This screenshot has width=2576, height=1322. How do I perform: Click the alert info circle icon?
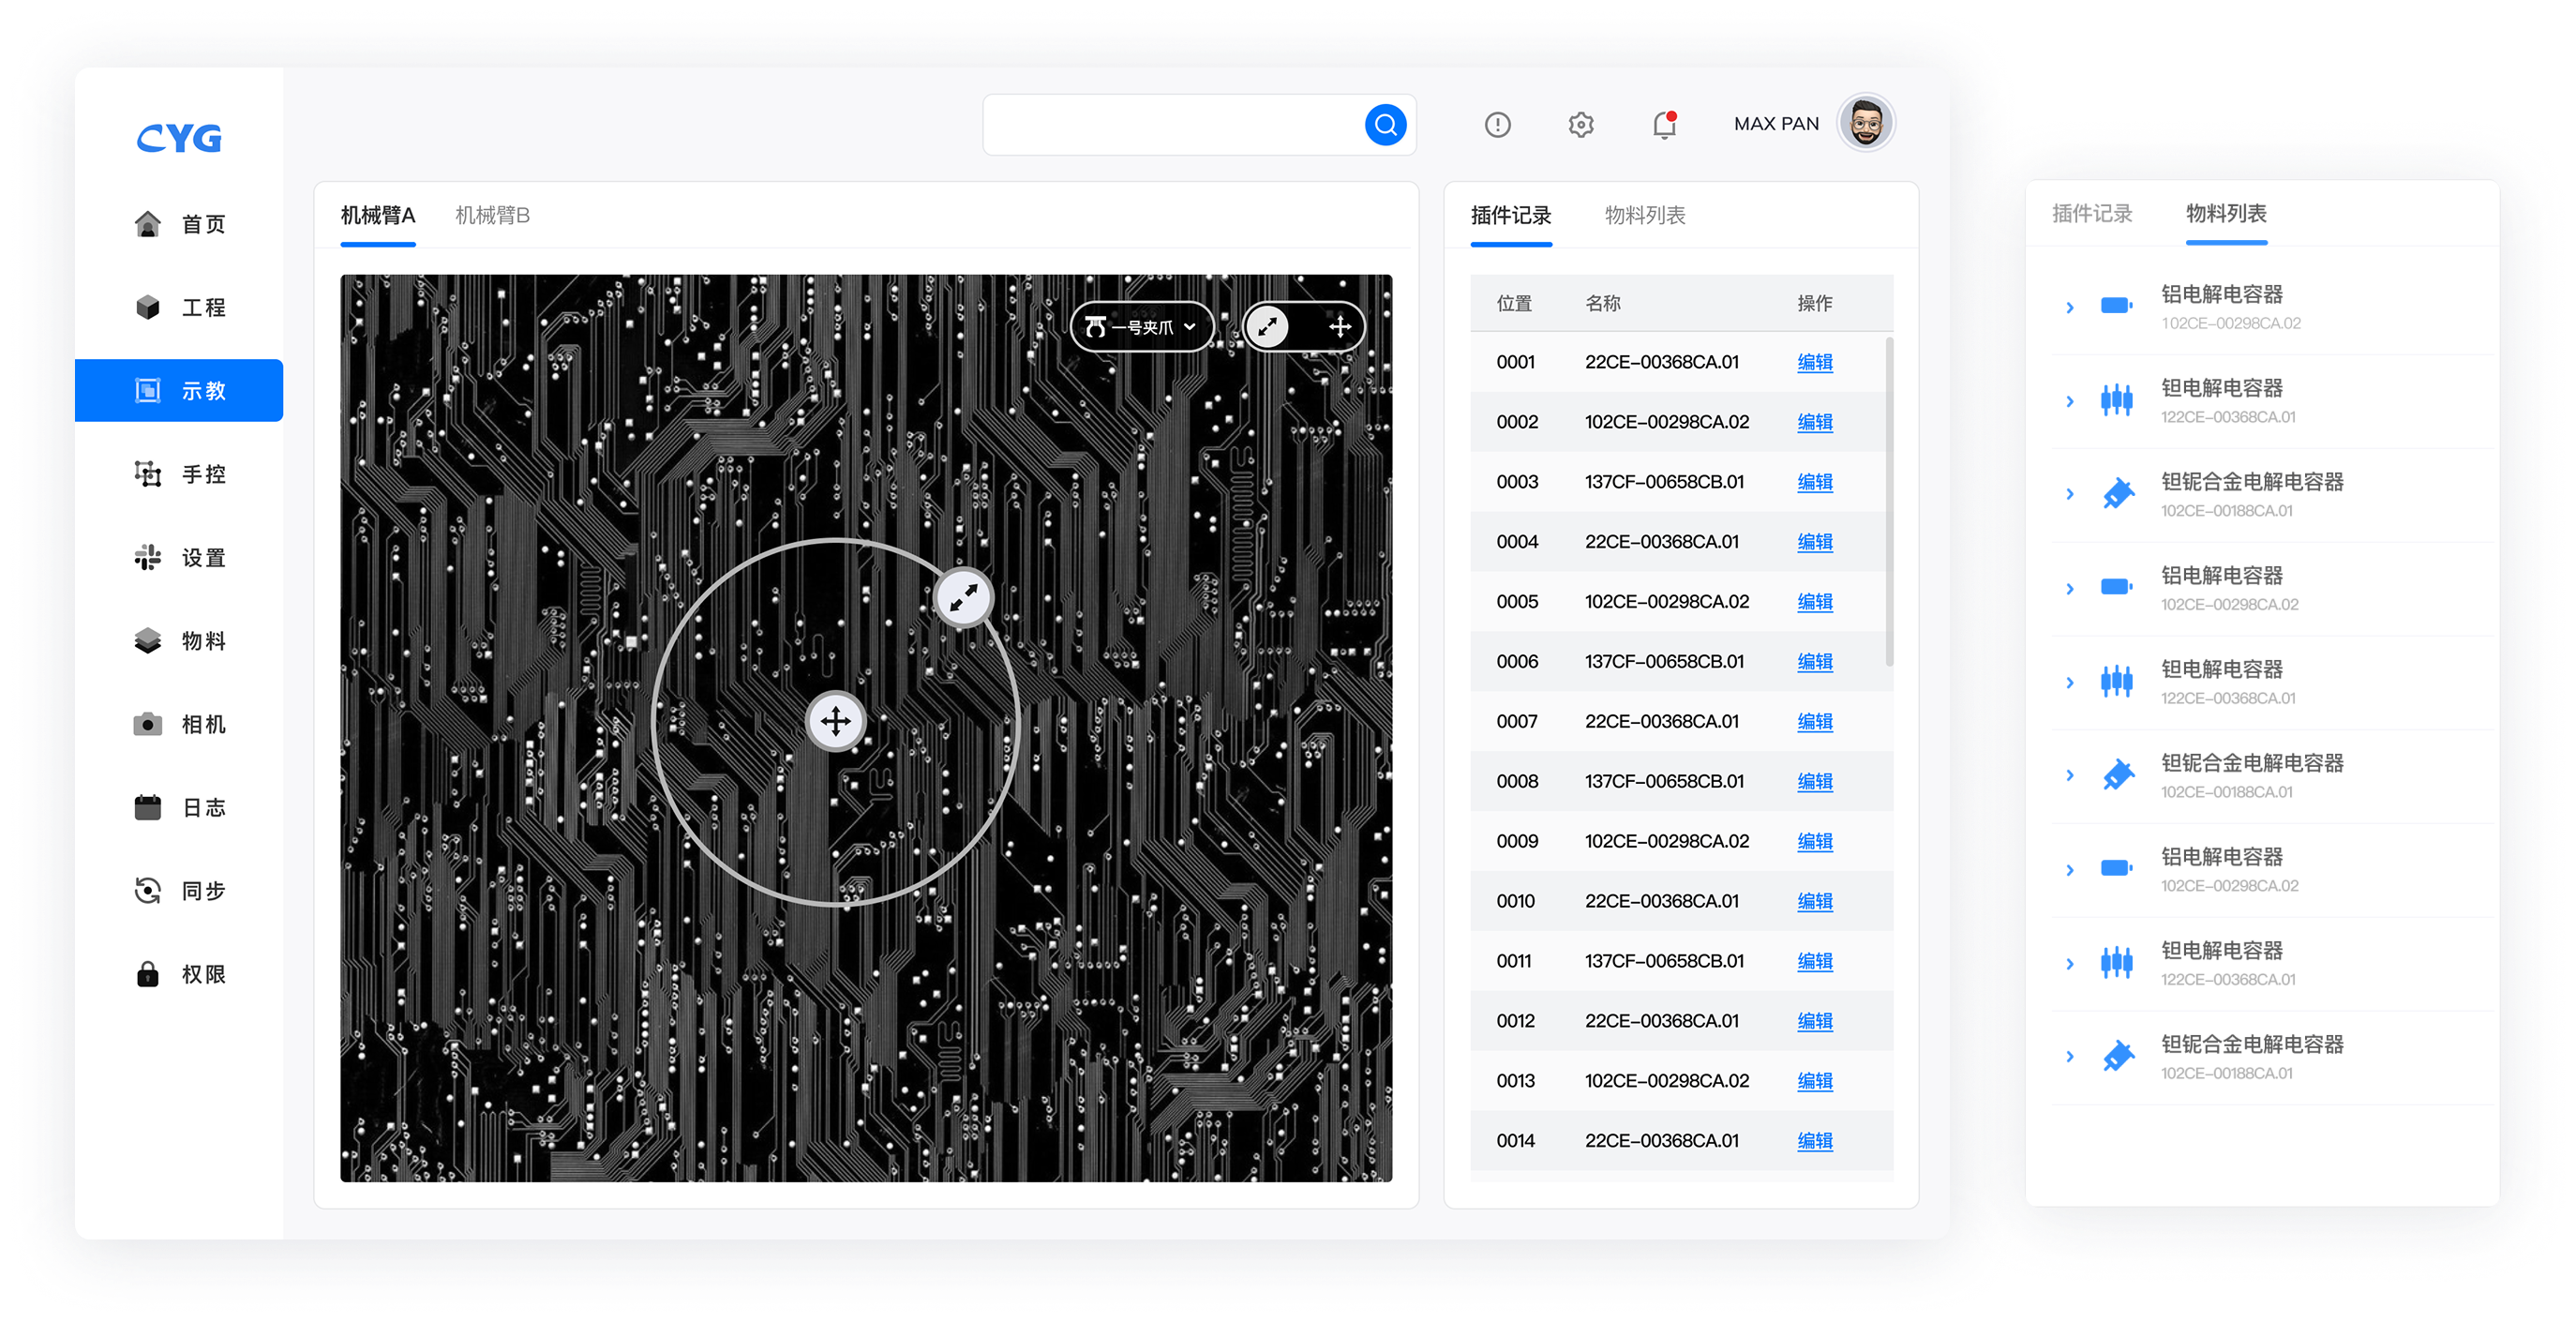click(x=1497, y=125)
